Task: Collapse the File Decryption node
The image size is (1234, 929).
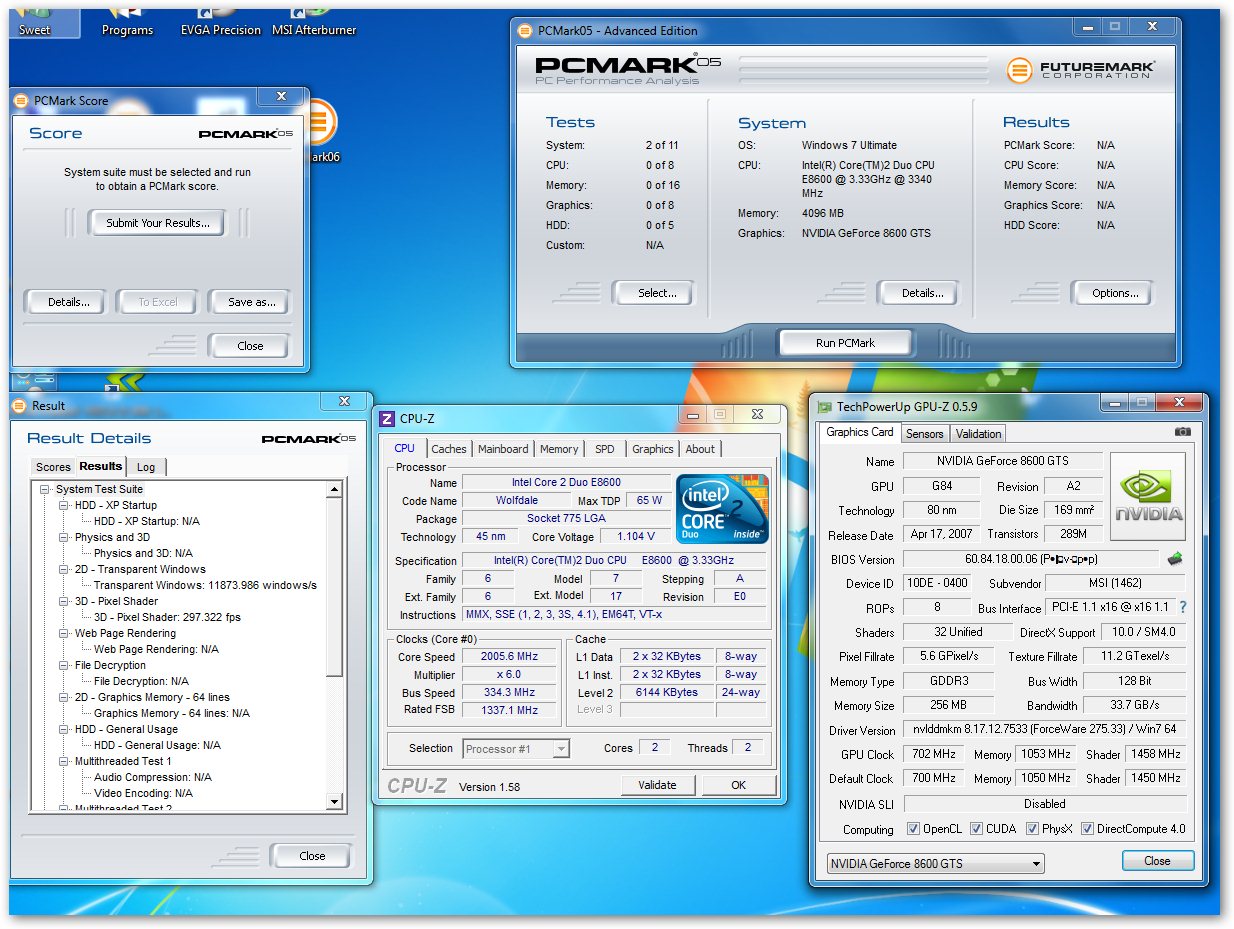Action: (x=64, y=665)
